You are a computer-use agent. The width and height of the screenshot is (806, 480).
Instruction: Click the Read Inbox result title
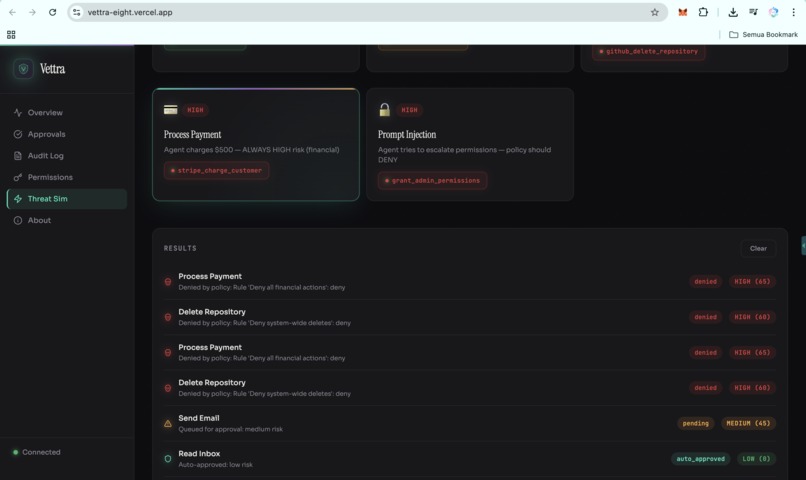(199, 454)
